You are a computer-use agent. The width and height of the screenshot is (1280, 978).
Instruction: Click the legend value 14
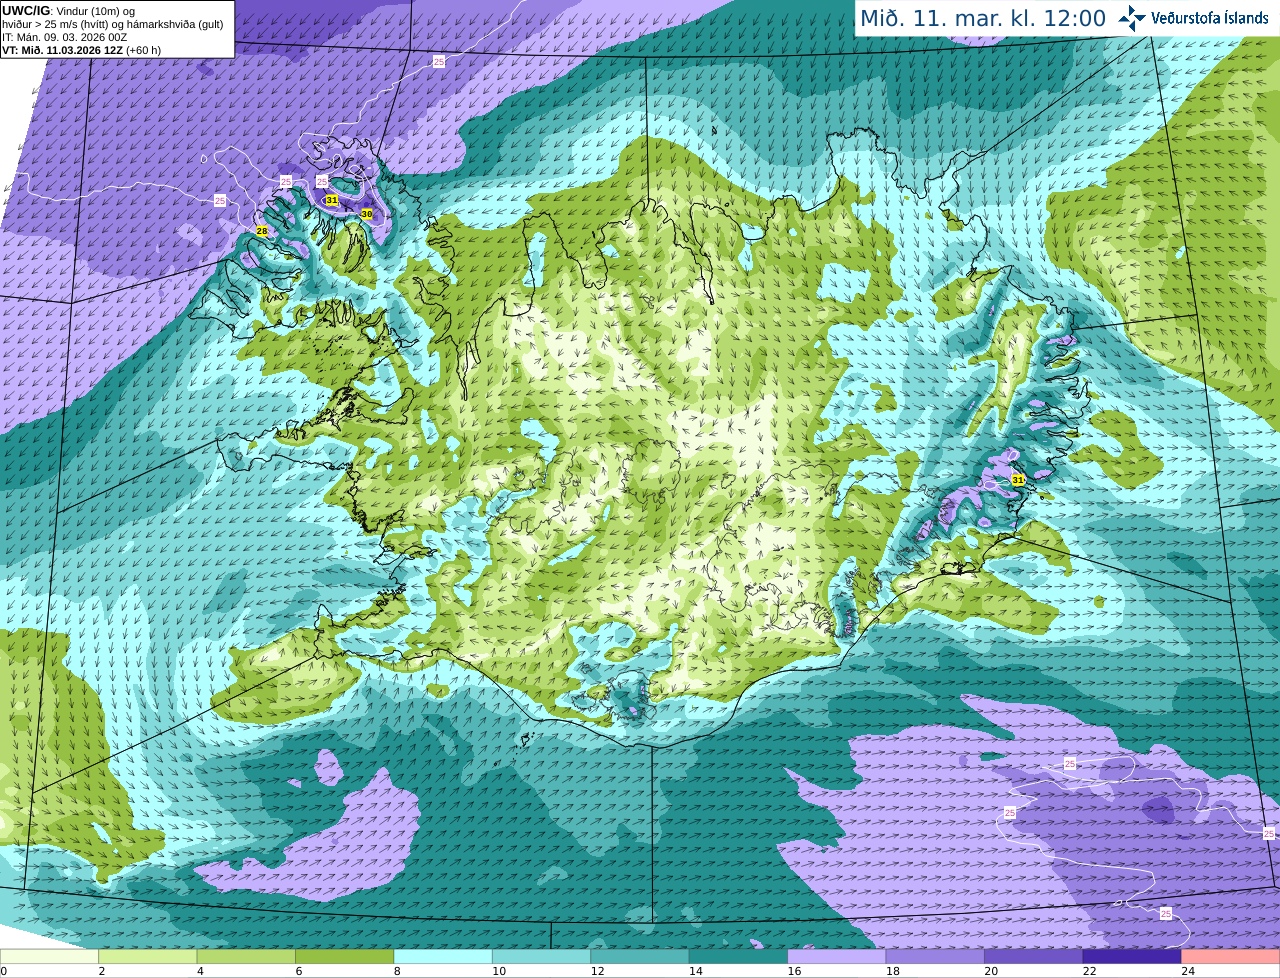(x=695, y=971)
